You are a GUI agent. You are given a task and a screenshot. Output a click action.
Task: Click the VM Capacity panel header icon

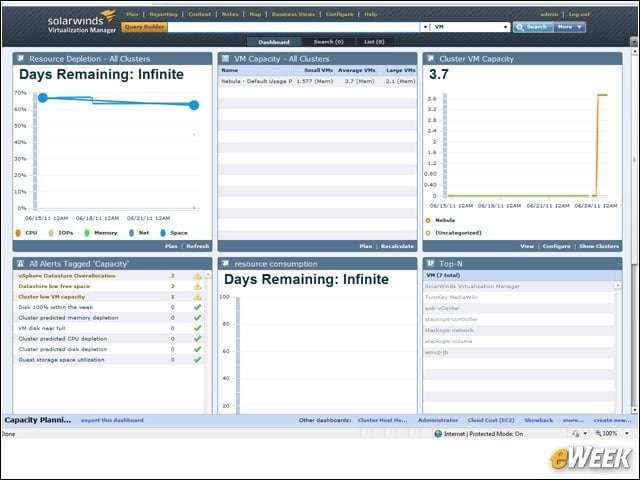(225, 59)
